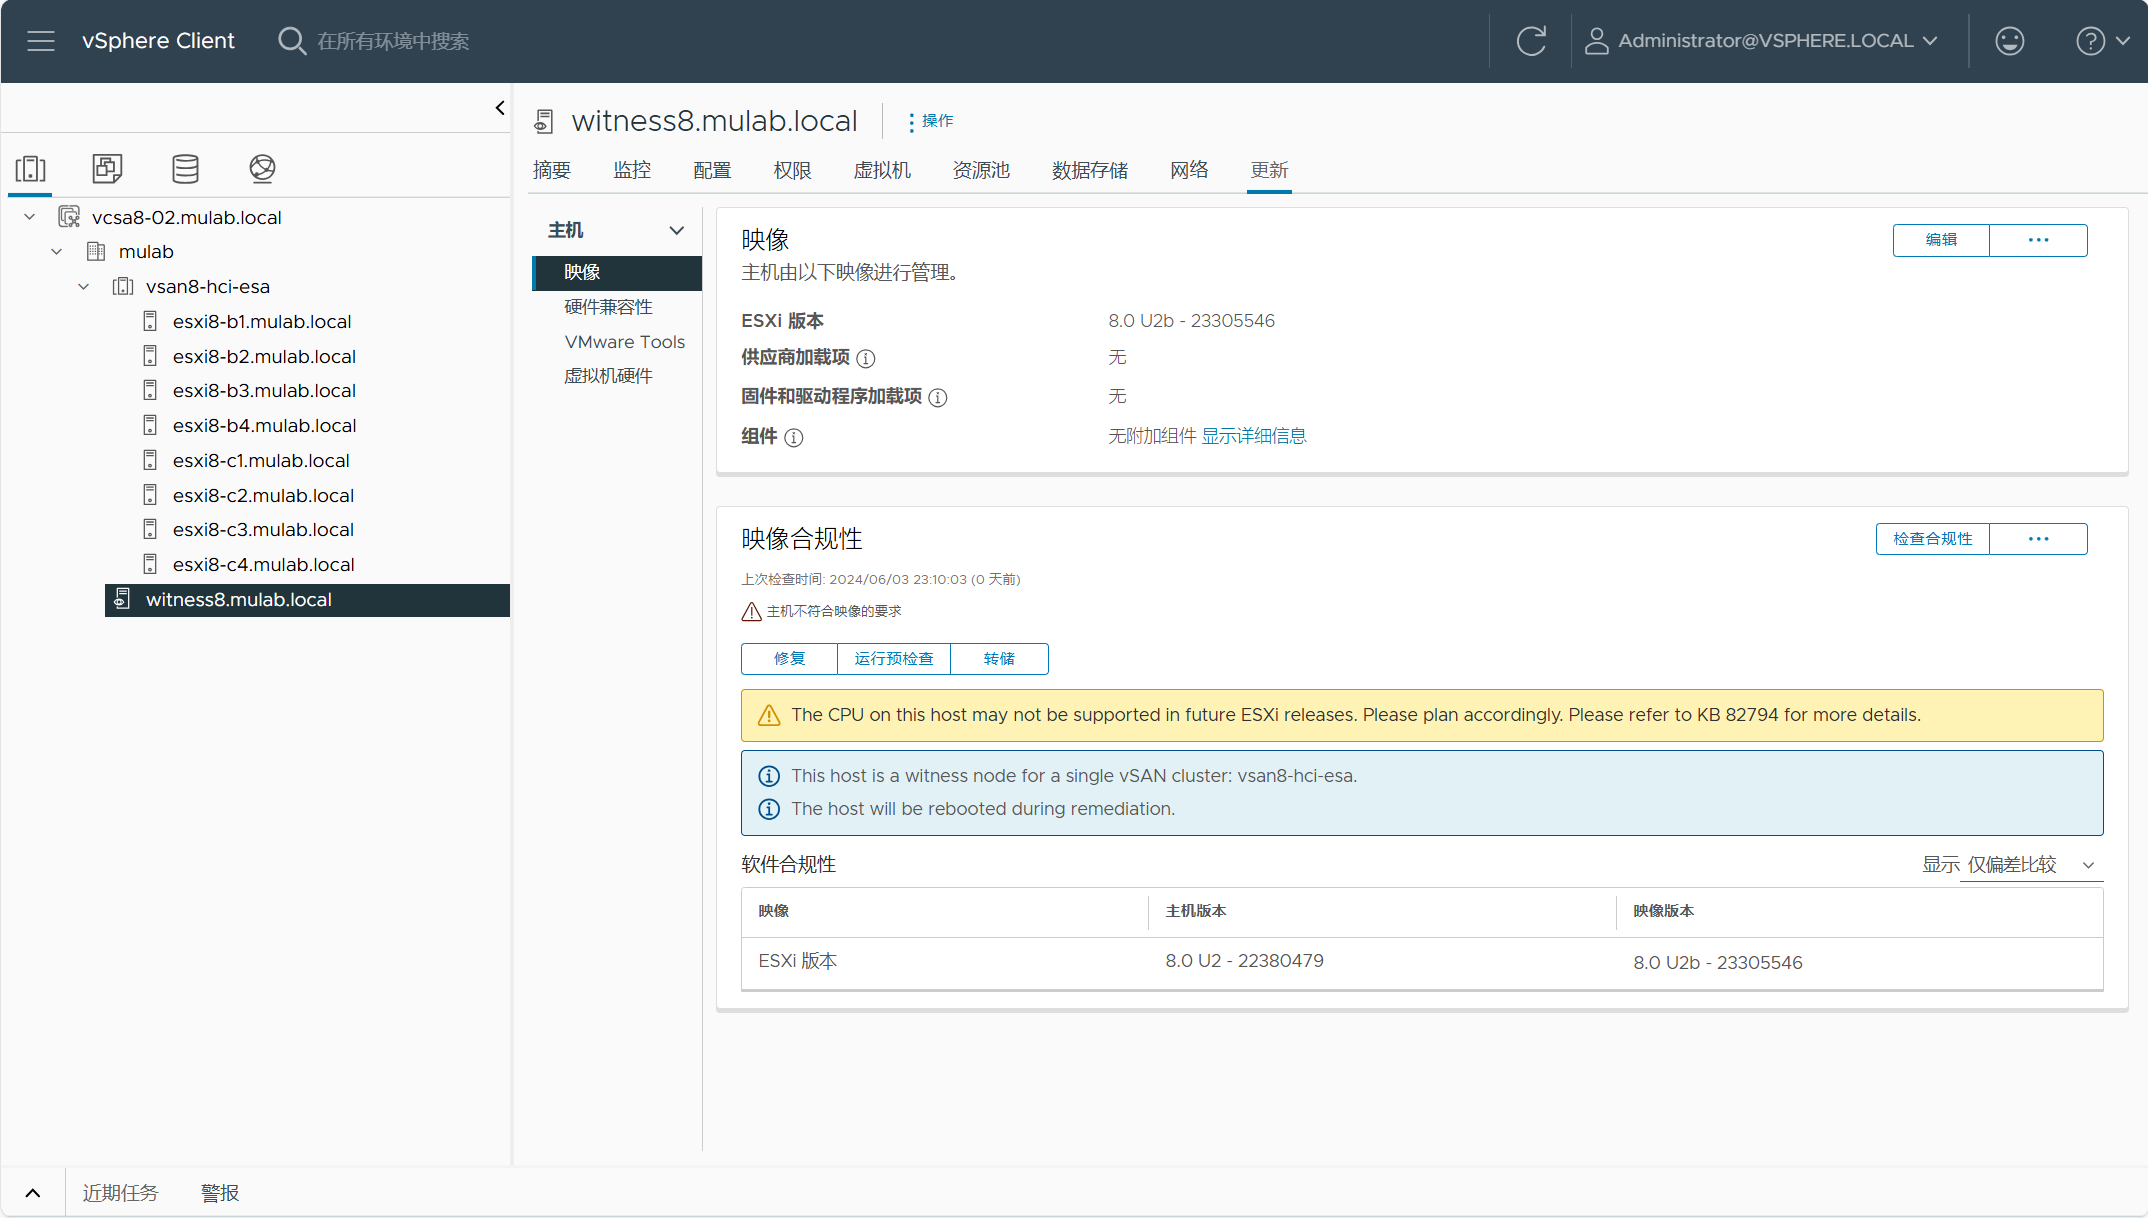
Task: Click host icon for esxi8-c4.mulab.local
Action: [150, 564]
